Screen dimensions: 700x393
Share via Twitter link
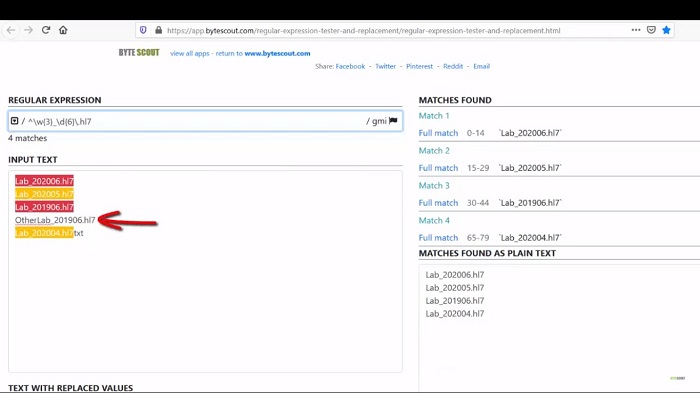(385, 66)
